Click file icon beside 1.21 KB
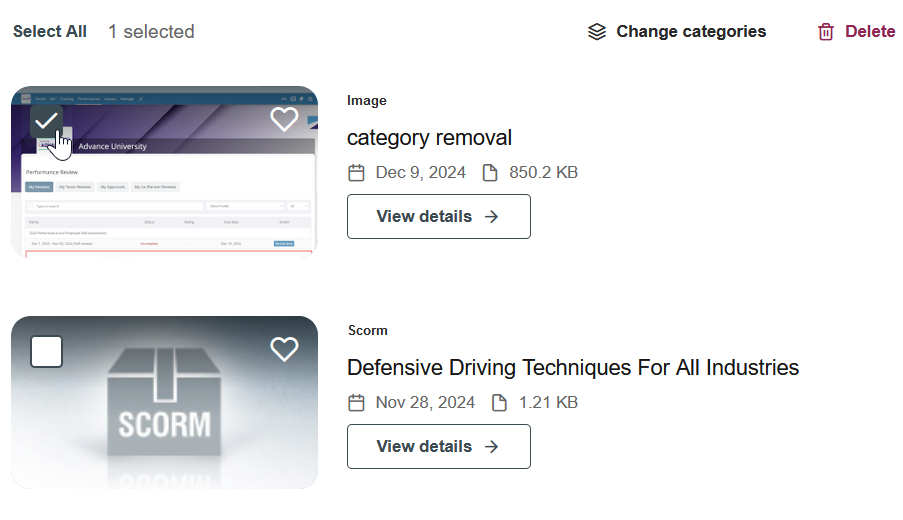903x520 pixels. click(499, 403)
